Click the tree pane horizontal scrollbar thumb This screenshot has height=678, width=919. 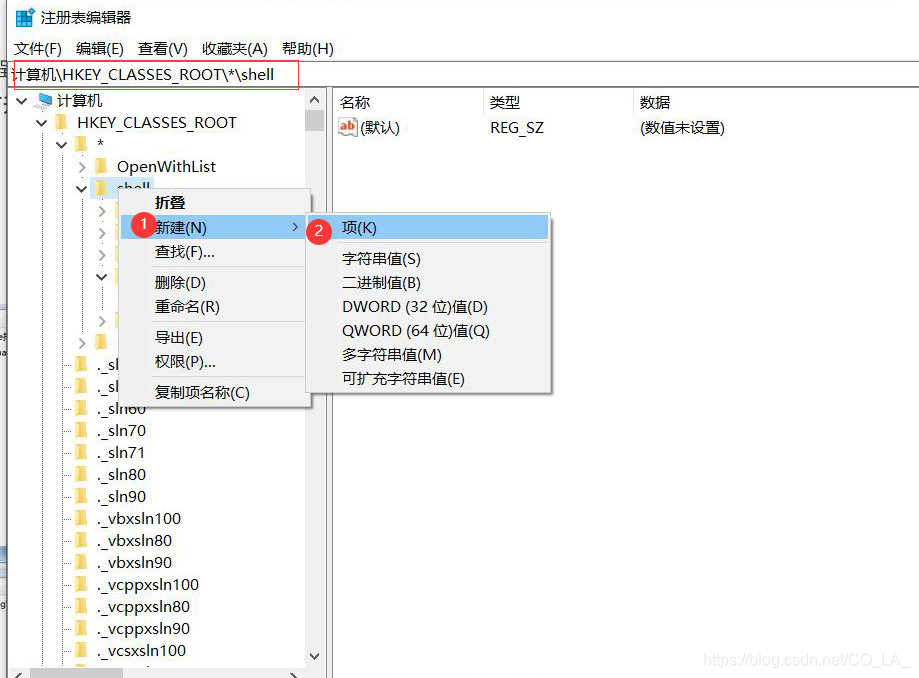click(x=77, y=673)
